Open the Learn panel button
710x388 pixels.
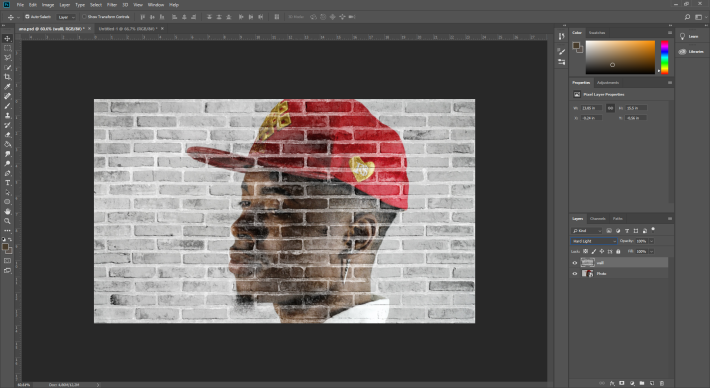point(689,36)
